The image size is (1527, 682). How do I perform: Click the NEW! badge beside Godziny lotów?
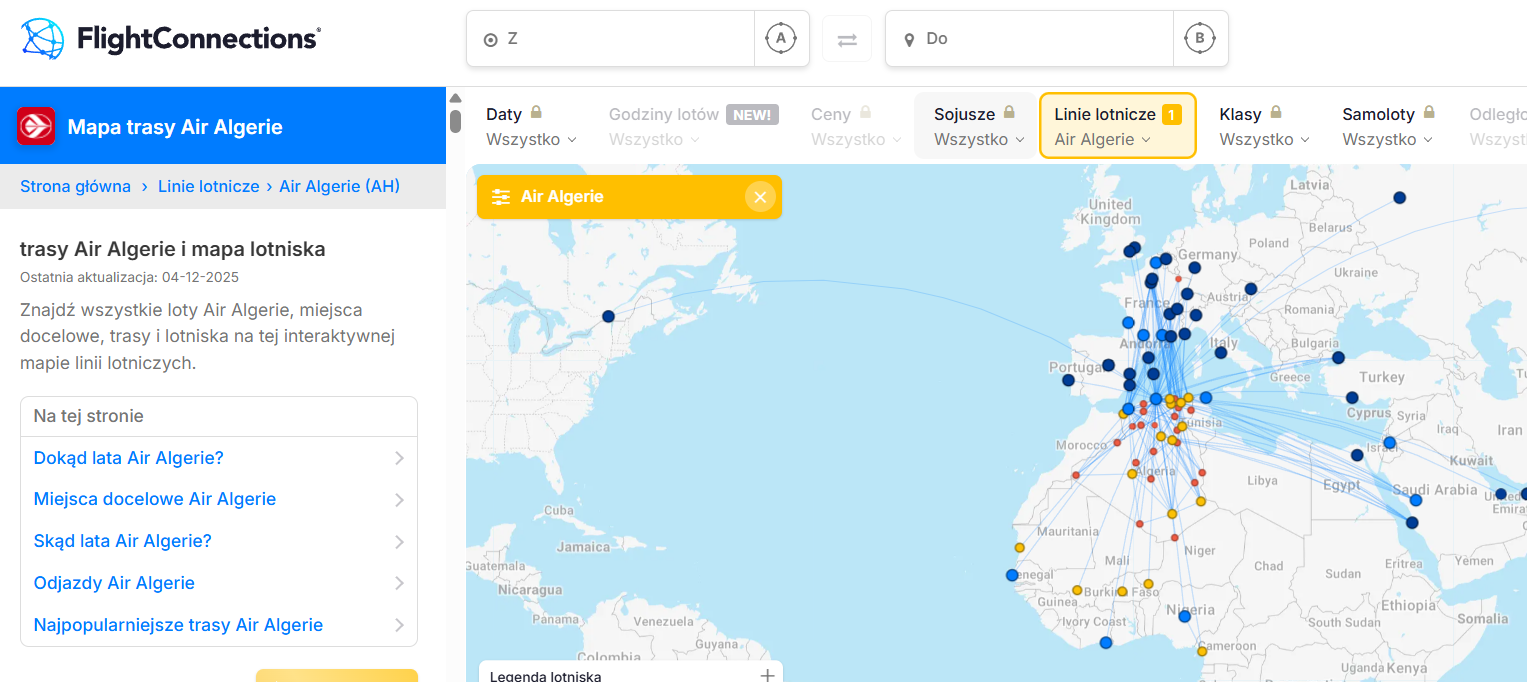point(752,115)
